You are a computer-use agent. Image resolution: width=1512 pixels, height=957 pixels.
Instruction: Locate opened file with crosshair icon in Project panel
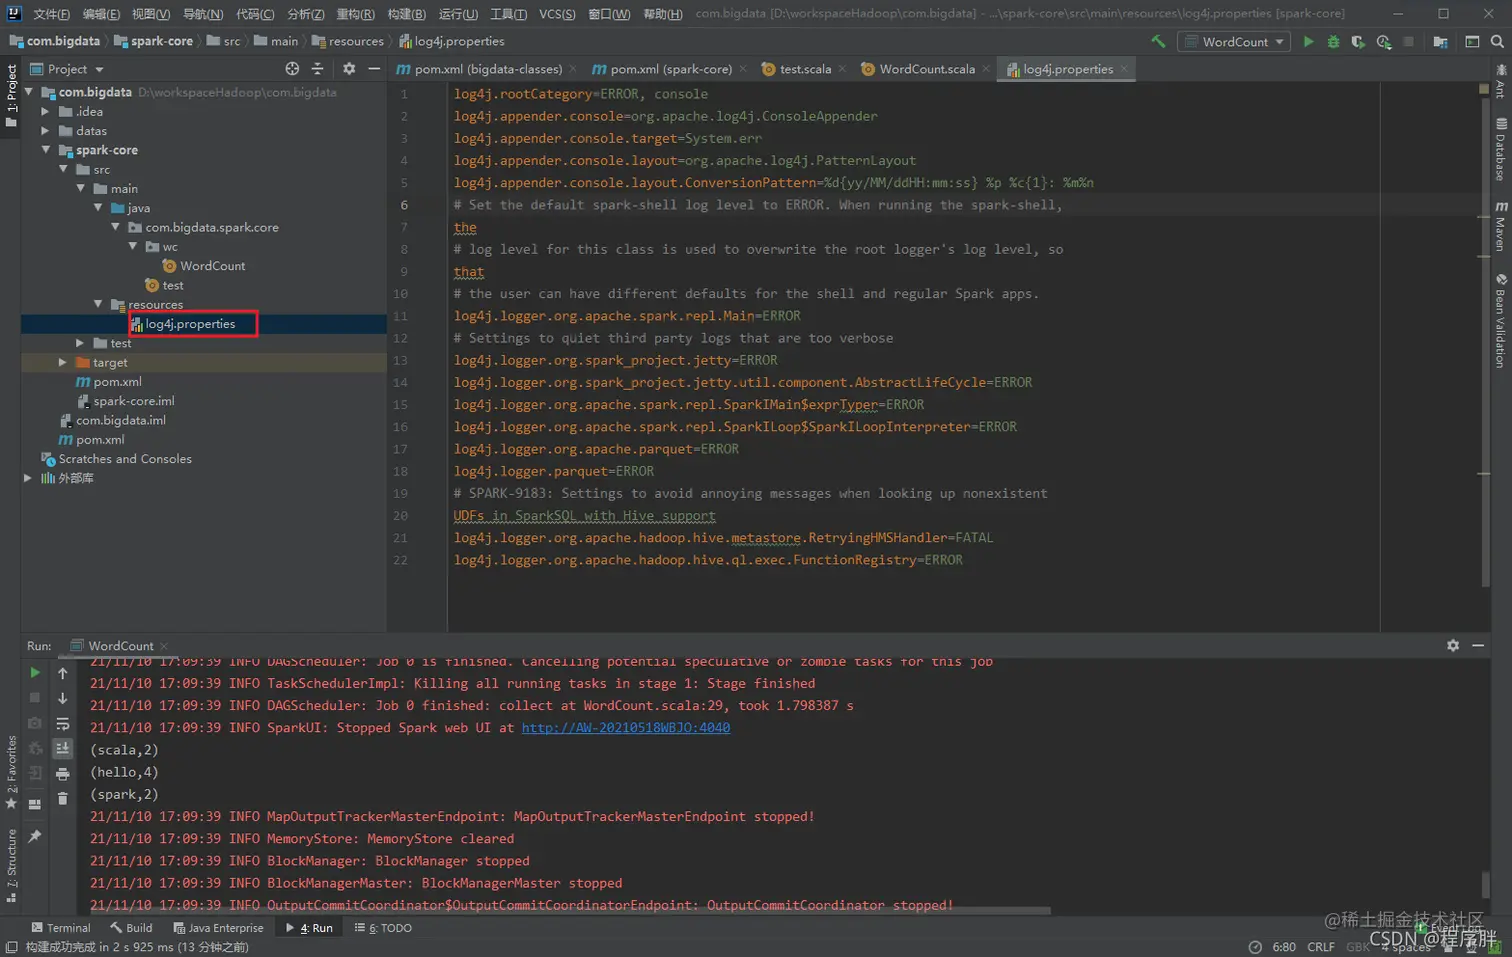[292, 69]
